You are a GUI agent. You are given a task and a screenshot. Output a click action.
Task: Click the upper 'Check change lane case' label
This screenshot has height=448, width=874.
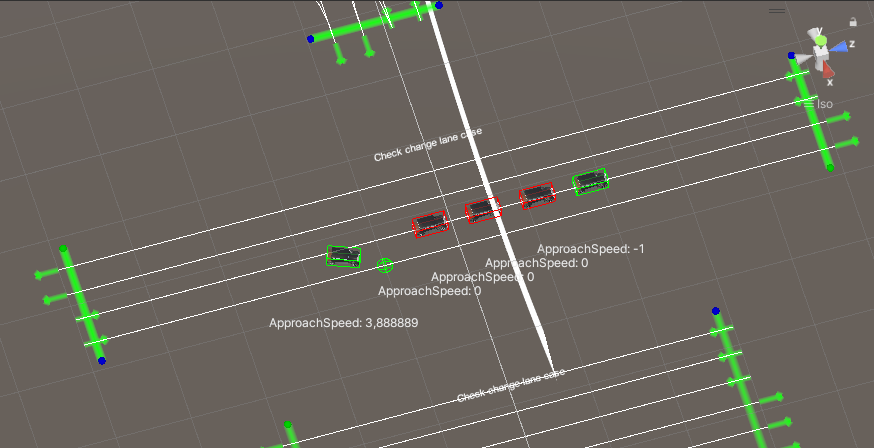coord(428,144)
